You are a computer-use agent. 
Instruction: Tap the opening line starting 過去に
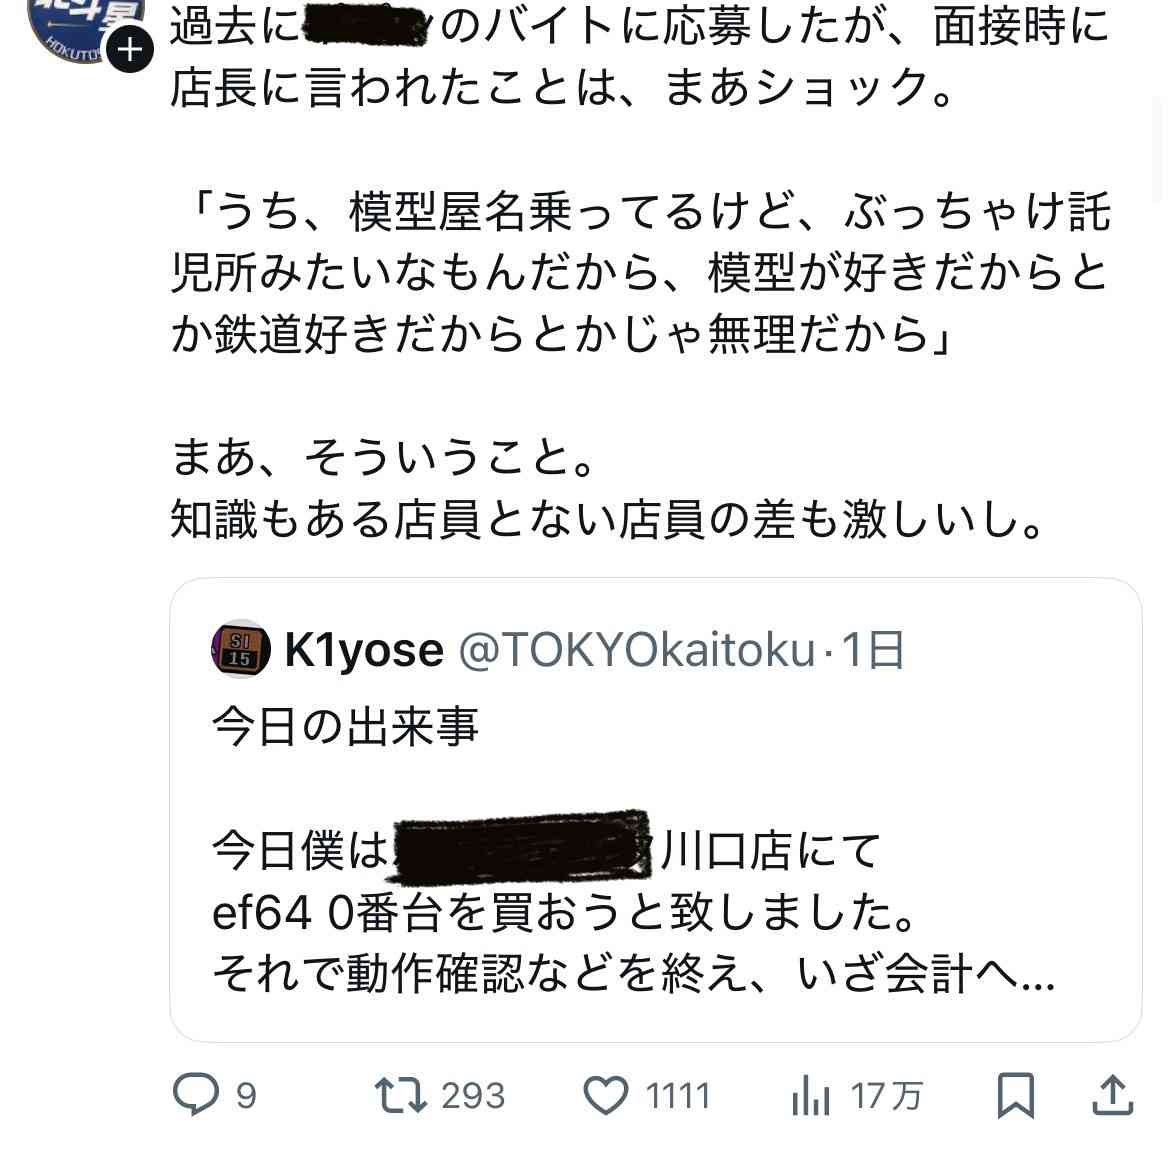(x=640, y=28)
